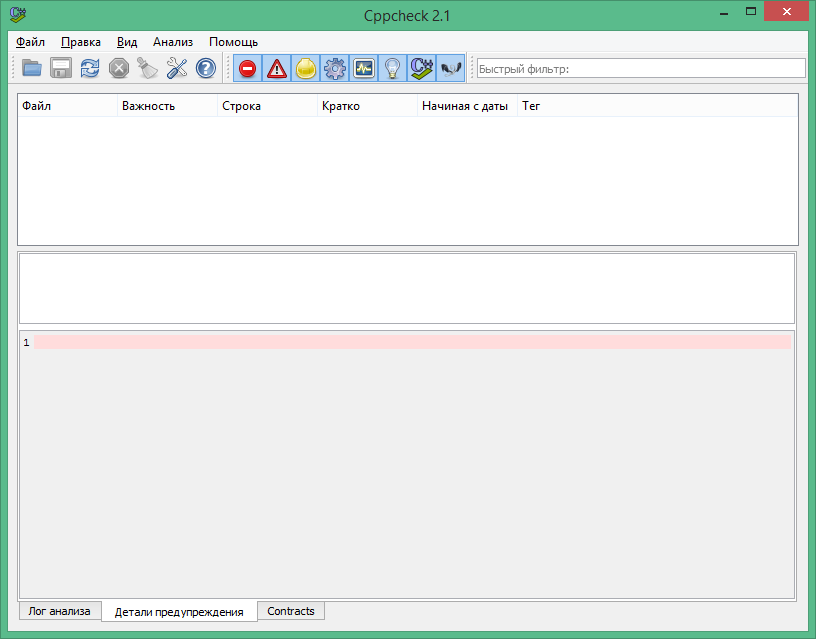Click the Help question mark icon

point(205,68)
